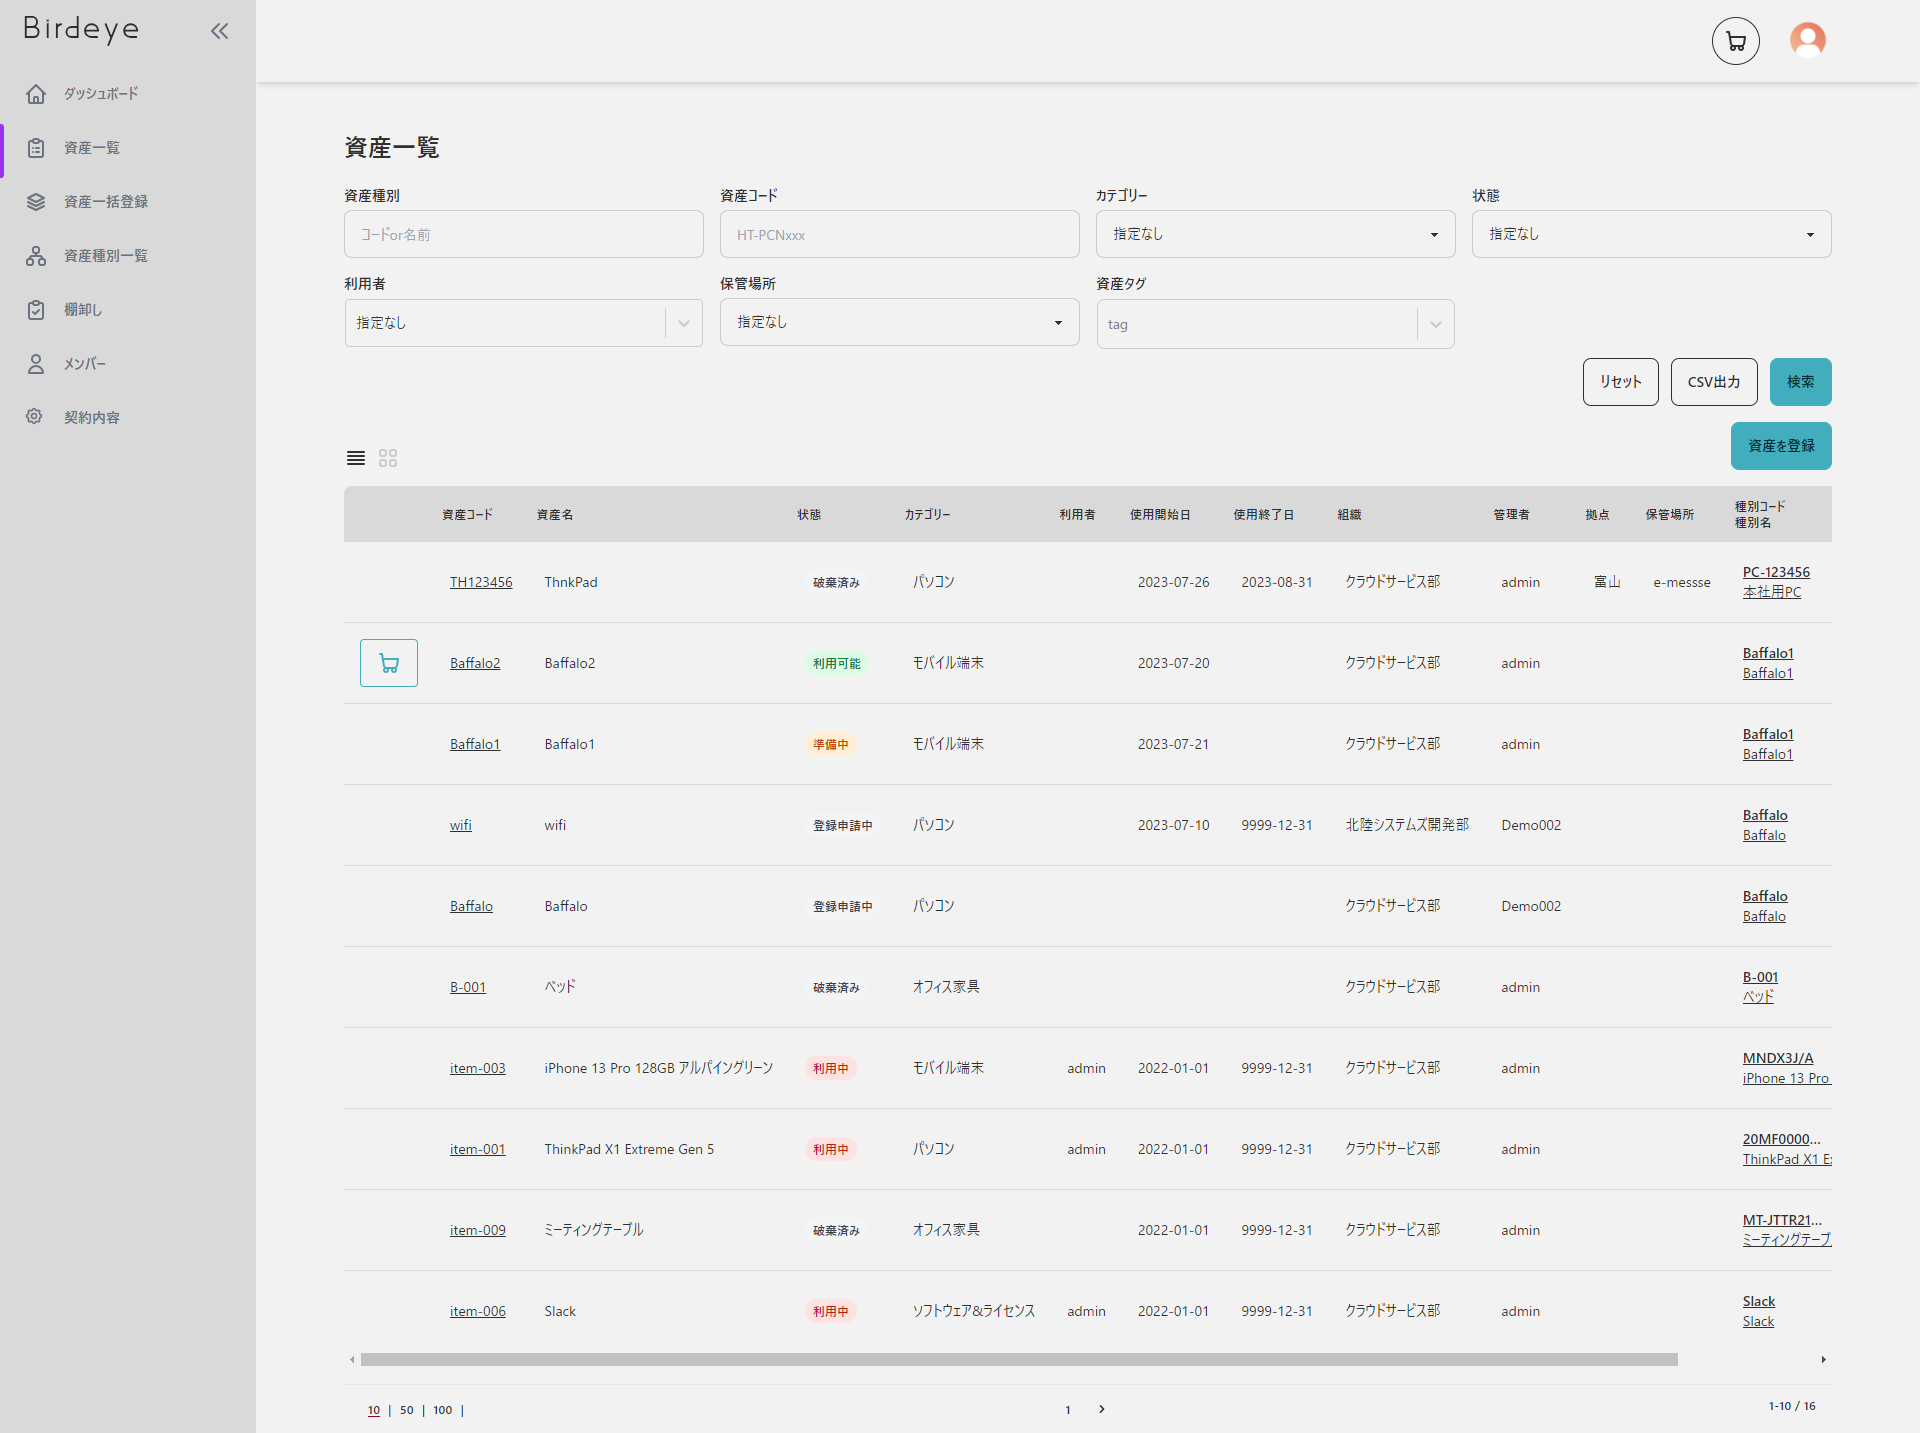Click the ダッシュボード home icon
Viewport: 1920px width, 1433px height.
click(36, 94)
